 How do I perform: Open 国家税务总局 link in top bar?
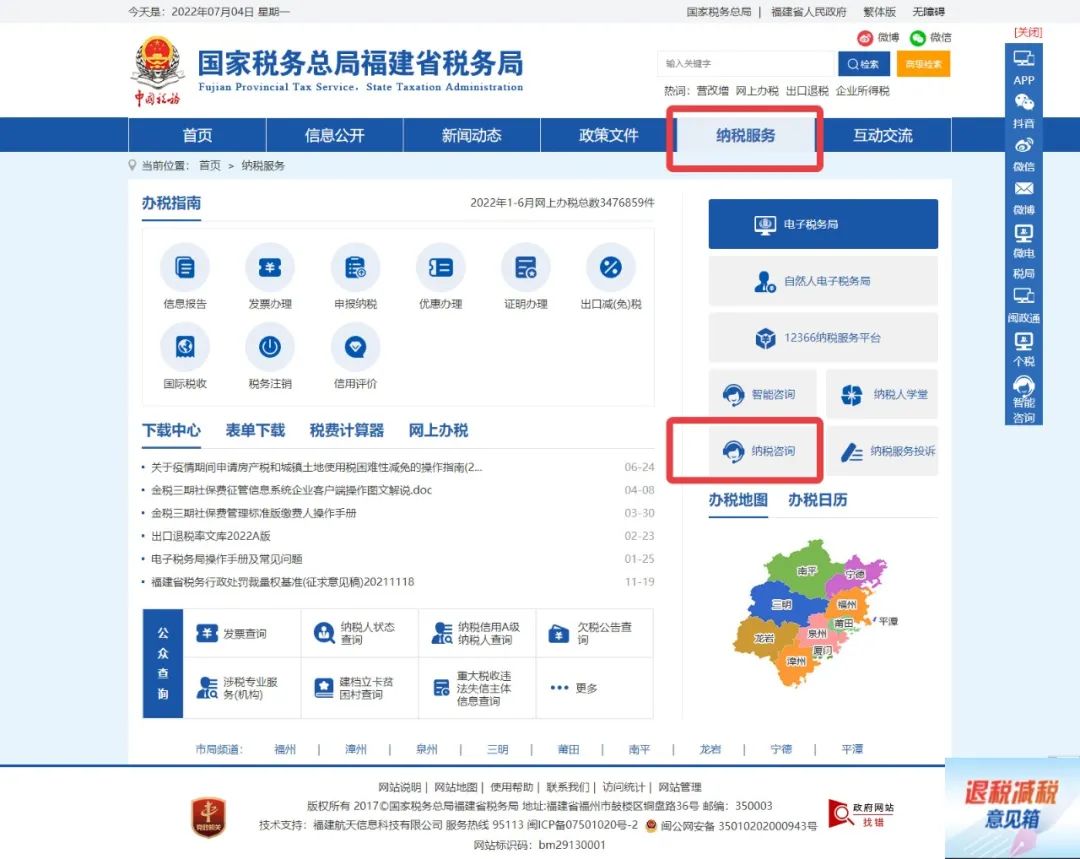tap(719, 12)
